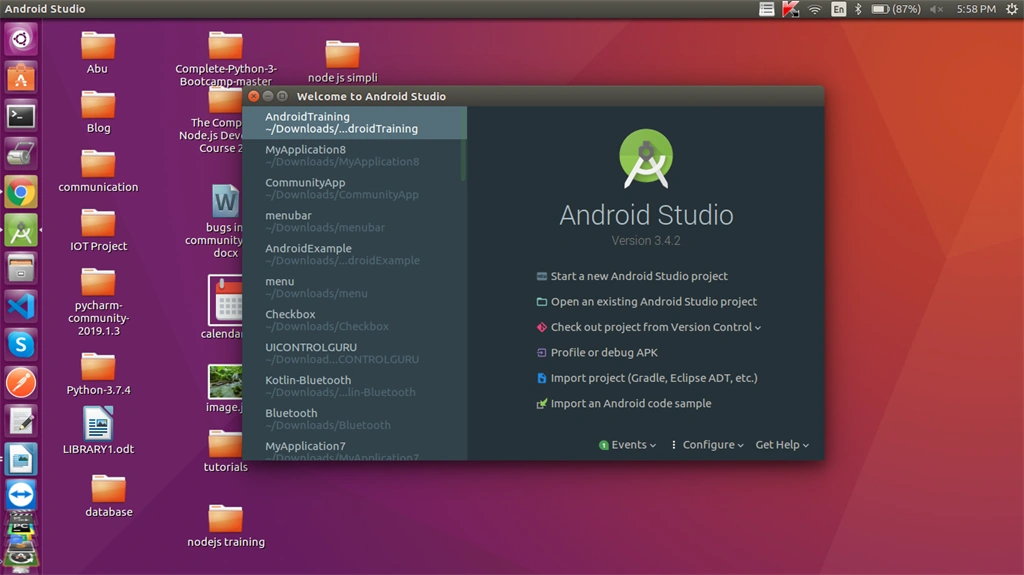
Task: Select Profile or debug APK
Action: [x=604, y=353]
